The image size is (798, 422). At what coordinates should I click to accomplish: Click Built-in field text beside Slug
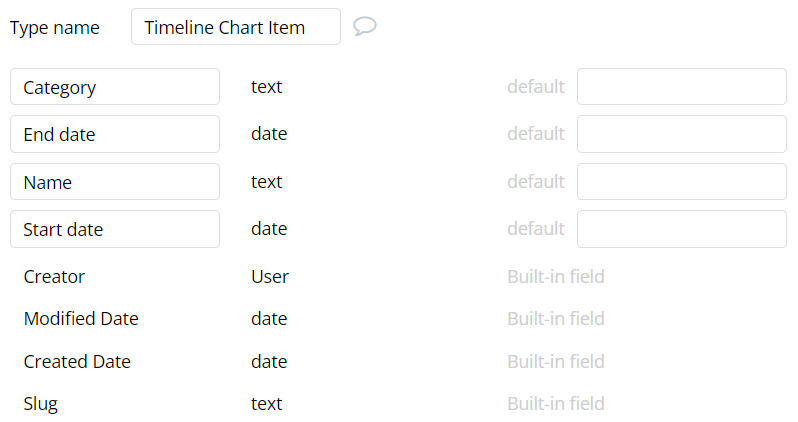(x=555, y=404)
